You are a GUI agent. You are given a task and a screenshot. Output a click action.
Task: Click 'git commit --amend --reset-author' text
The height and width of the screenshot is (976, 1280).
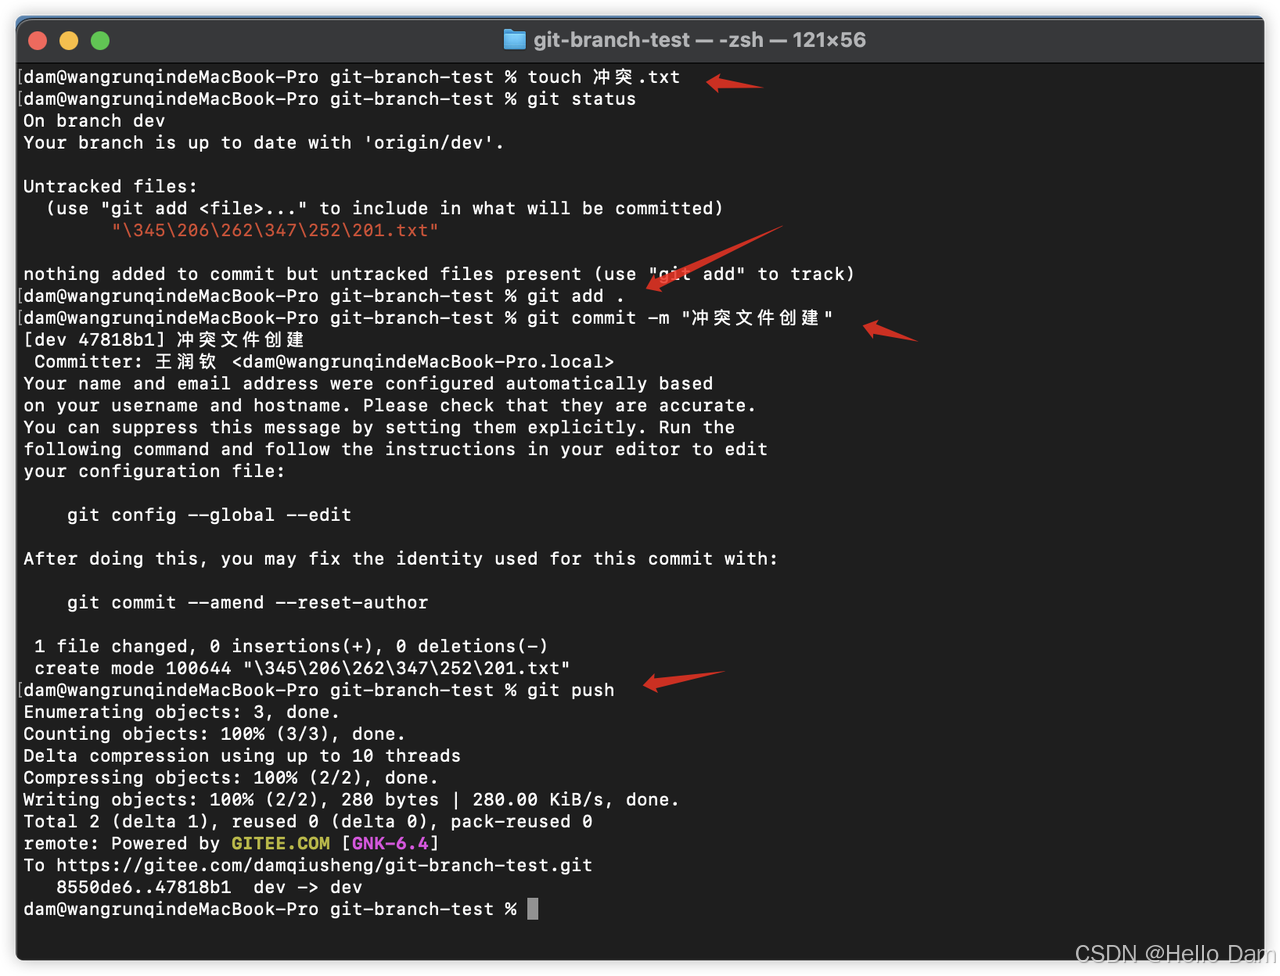pos(248,603)
